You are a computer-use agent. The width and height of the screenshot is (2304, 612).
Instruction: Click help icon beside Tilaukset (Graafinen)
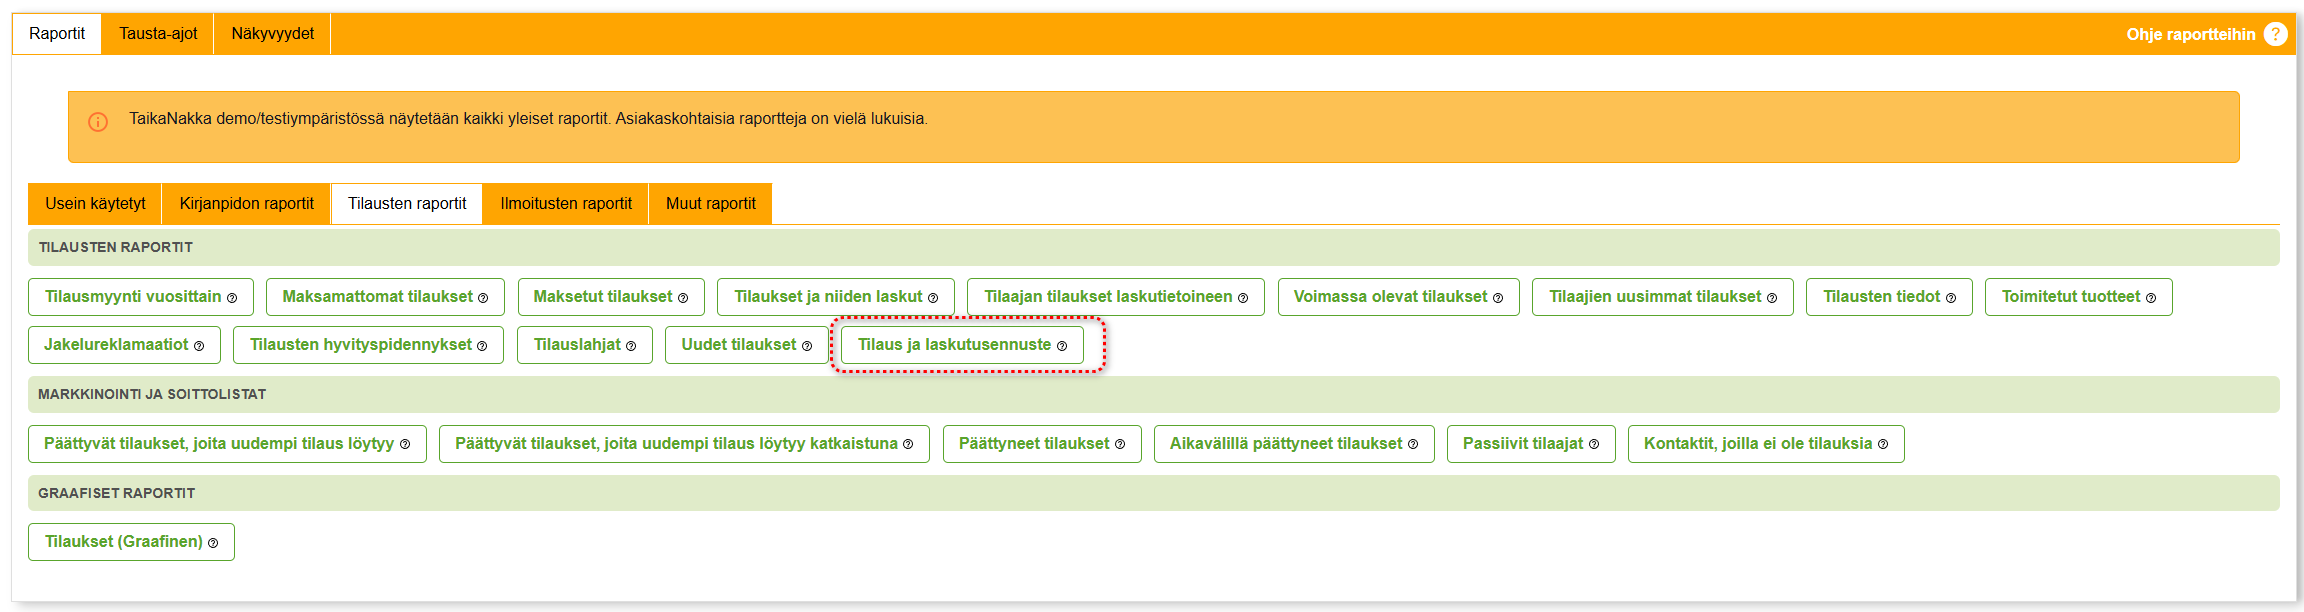[213, 543]
